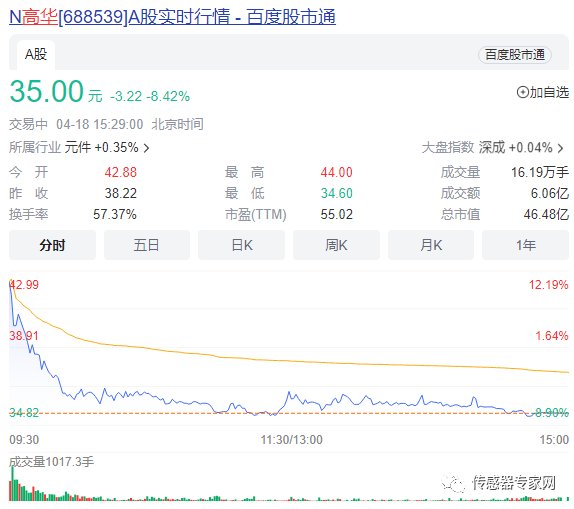The width and height of the screenshot is (574, 509).
Task: Click the 11:30/13:00 marker on time axis
Action: (x=291, y=439)
